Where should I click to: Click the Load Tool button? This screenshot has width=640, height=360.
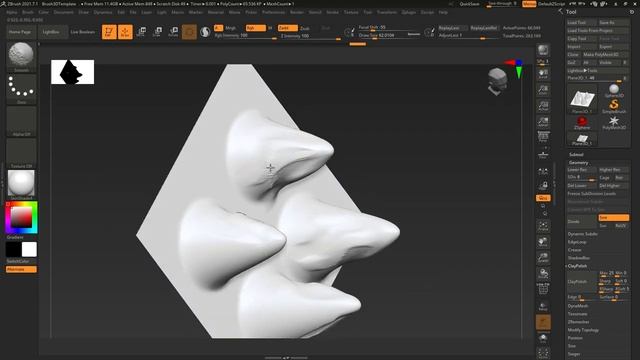582,22
